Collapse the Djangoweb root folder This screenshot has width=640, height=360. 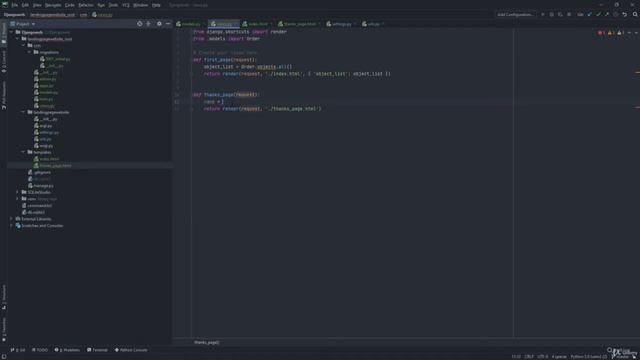[12, 32]
